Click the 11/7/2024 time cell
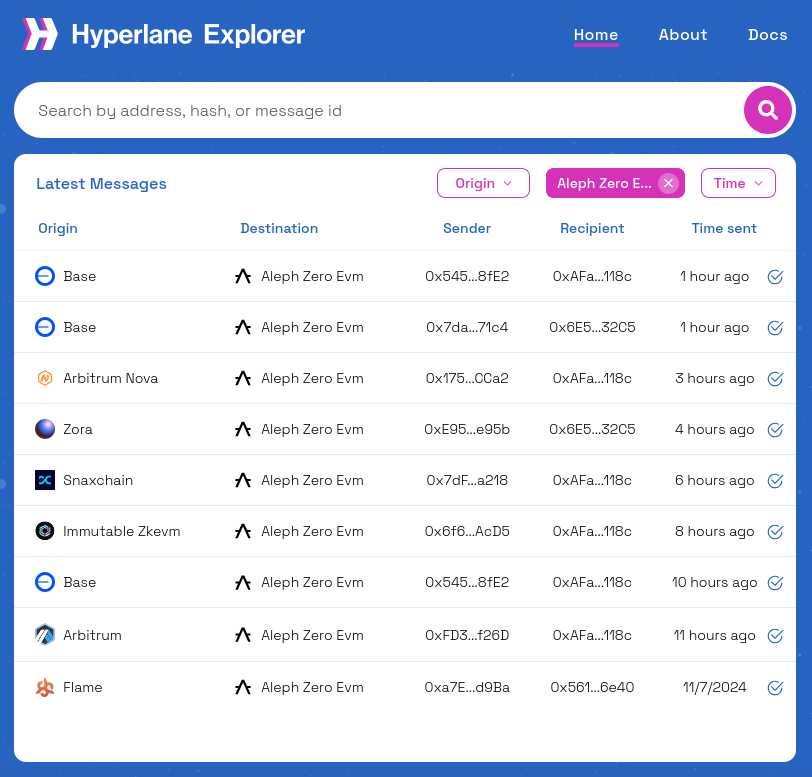This screenshot has width=812, height=777. pos(715,688)
